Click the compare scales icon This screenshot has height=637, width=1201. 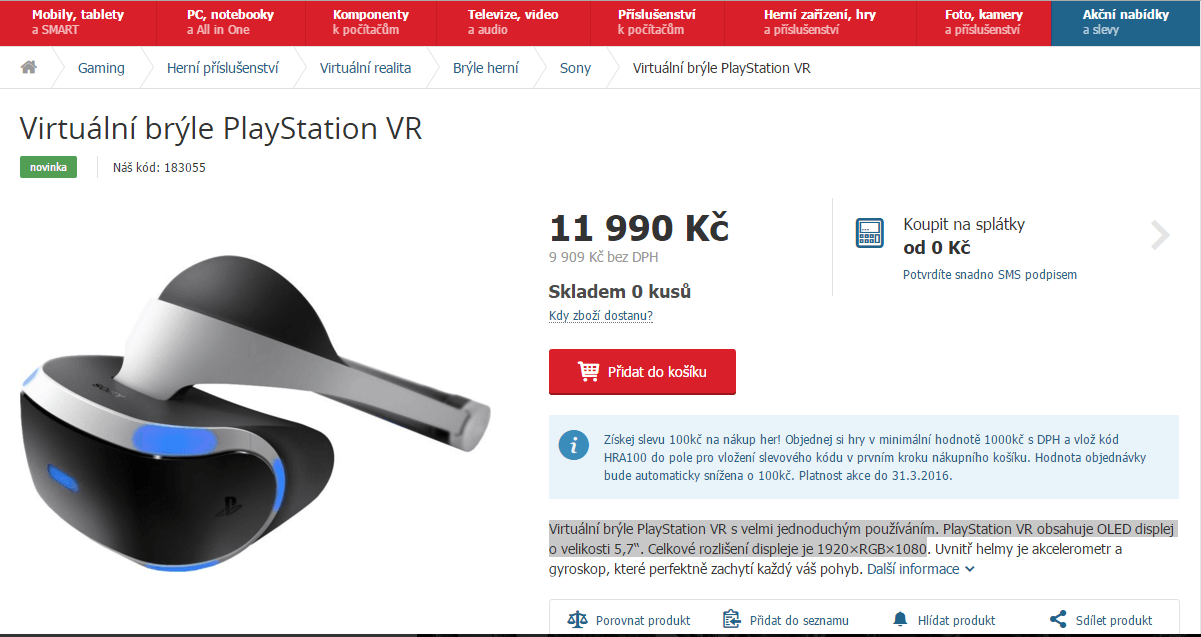[578, 620]
